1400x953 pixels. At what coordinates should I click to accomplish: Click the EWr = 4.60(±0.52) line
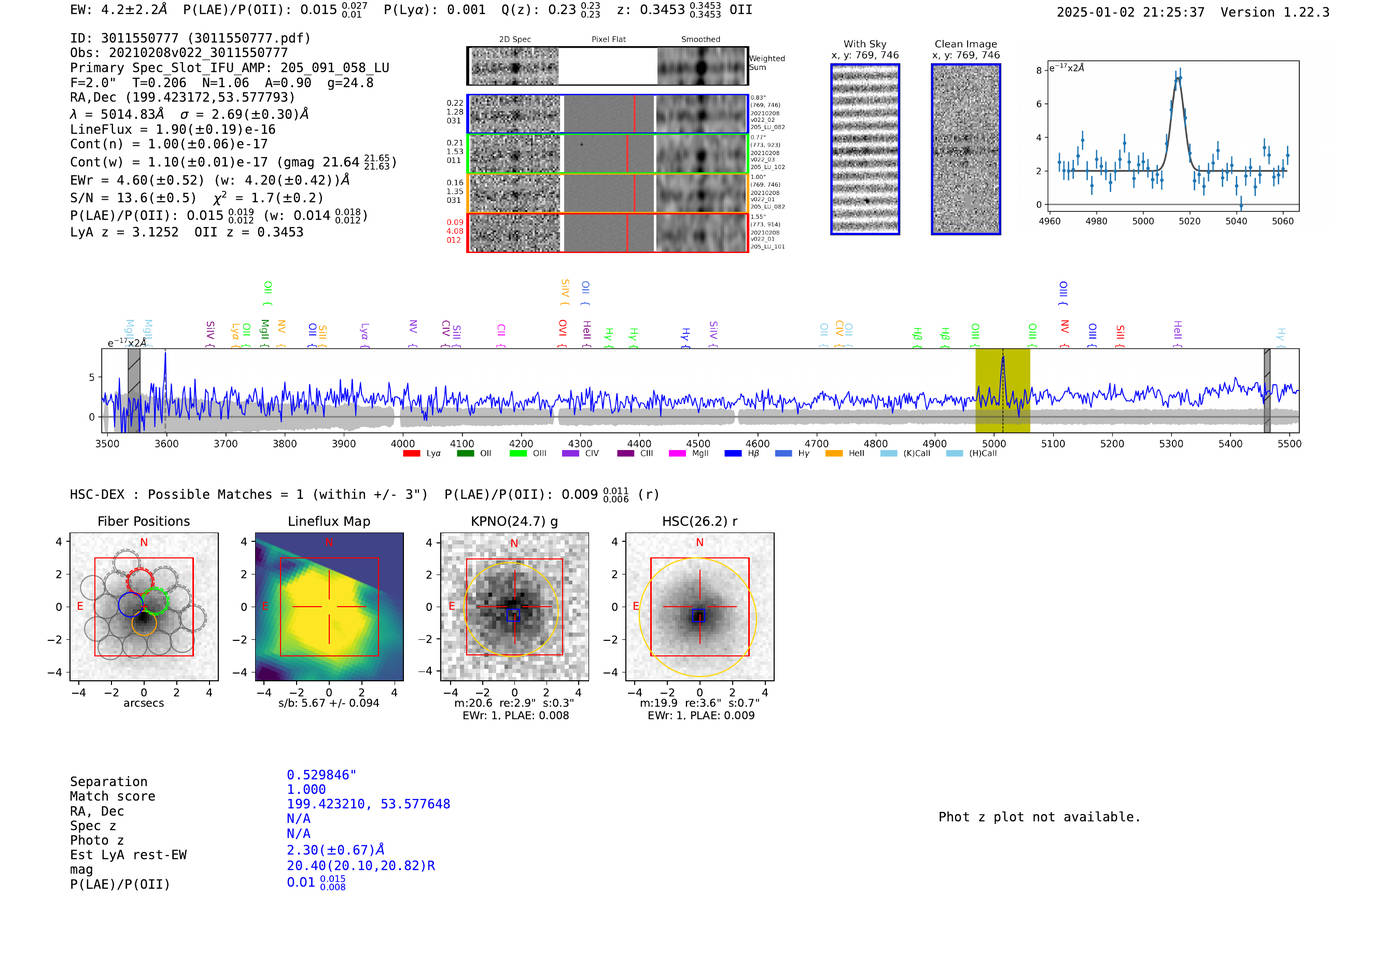pos(210,180)
